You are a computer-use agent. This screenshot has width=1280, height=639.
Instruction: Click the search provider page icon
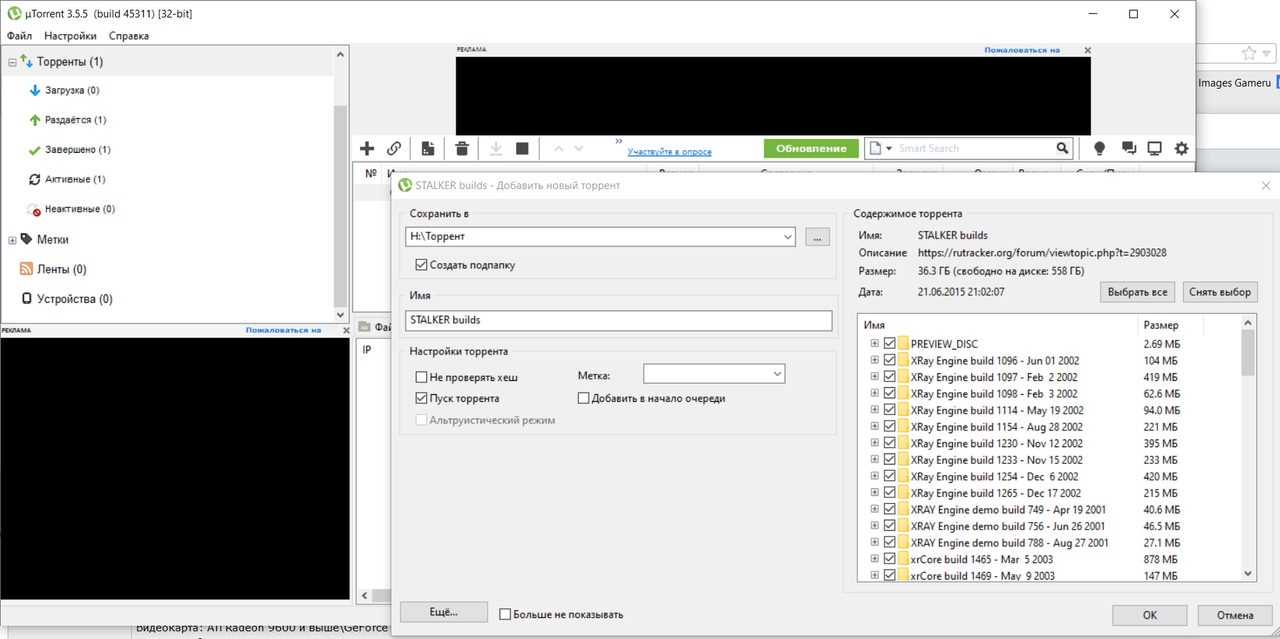877,148
